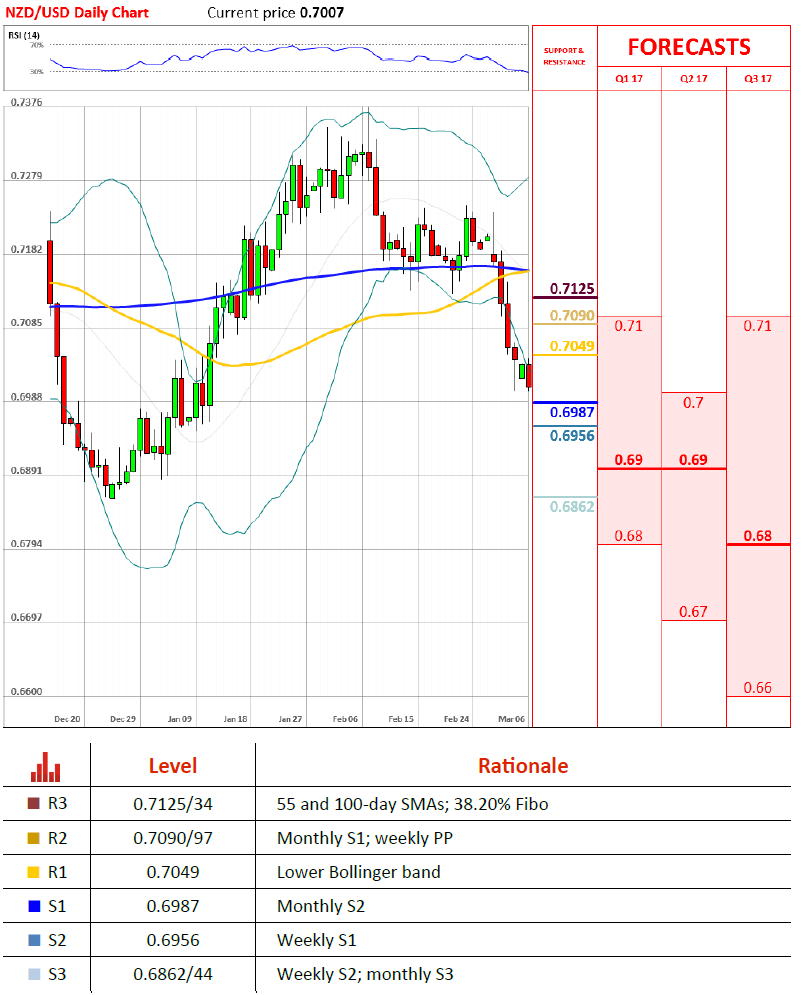
Task: Click the 0.7049 resistance level label
Action: tap(572, 346)
